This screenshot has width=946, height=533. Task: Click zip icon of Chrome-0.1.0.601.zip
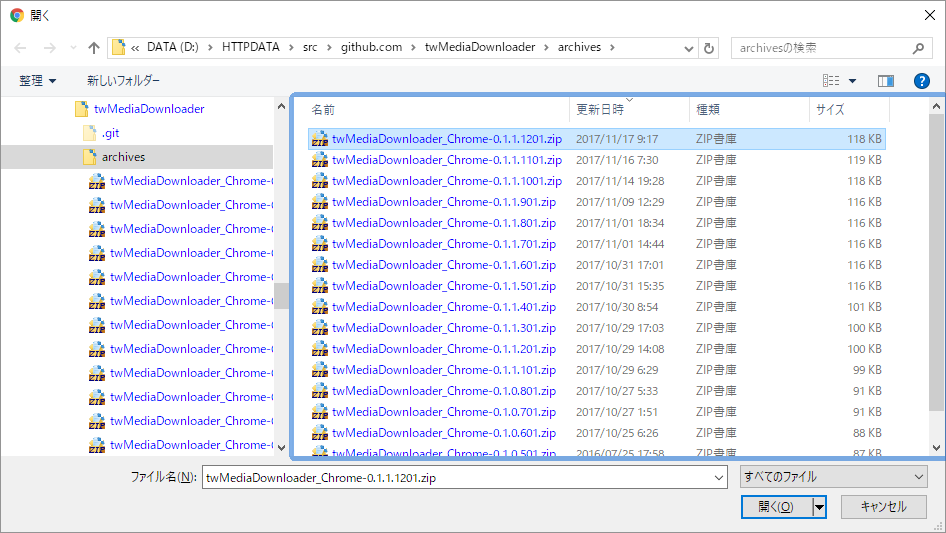click(320, 433)
